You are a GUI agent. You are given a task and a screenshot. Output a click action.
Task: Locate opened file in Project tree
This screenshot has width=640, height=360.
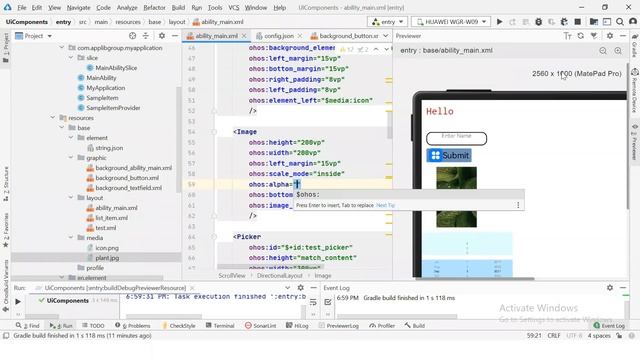click(x=132, y=36)
